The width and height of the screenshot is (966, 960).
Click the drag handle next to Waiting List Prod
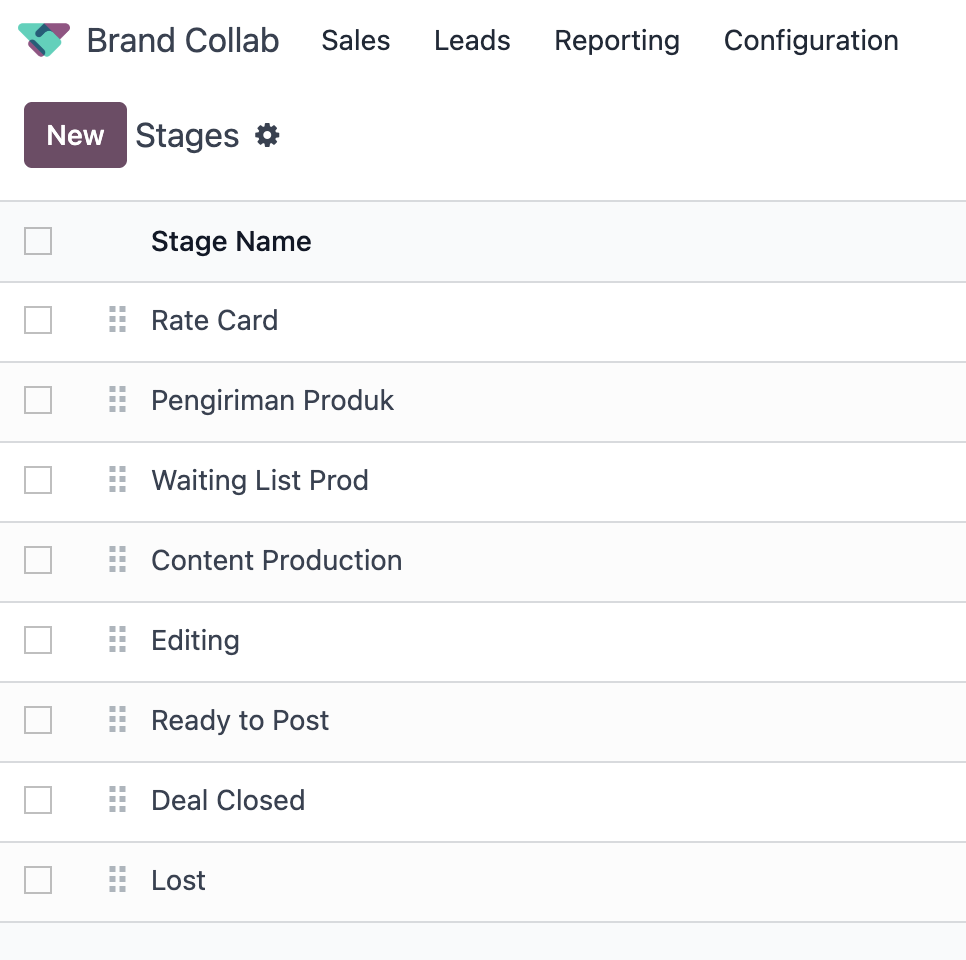click(x=118, y=479)
